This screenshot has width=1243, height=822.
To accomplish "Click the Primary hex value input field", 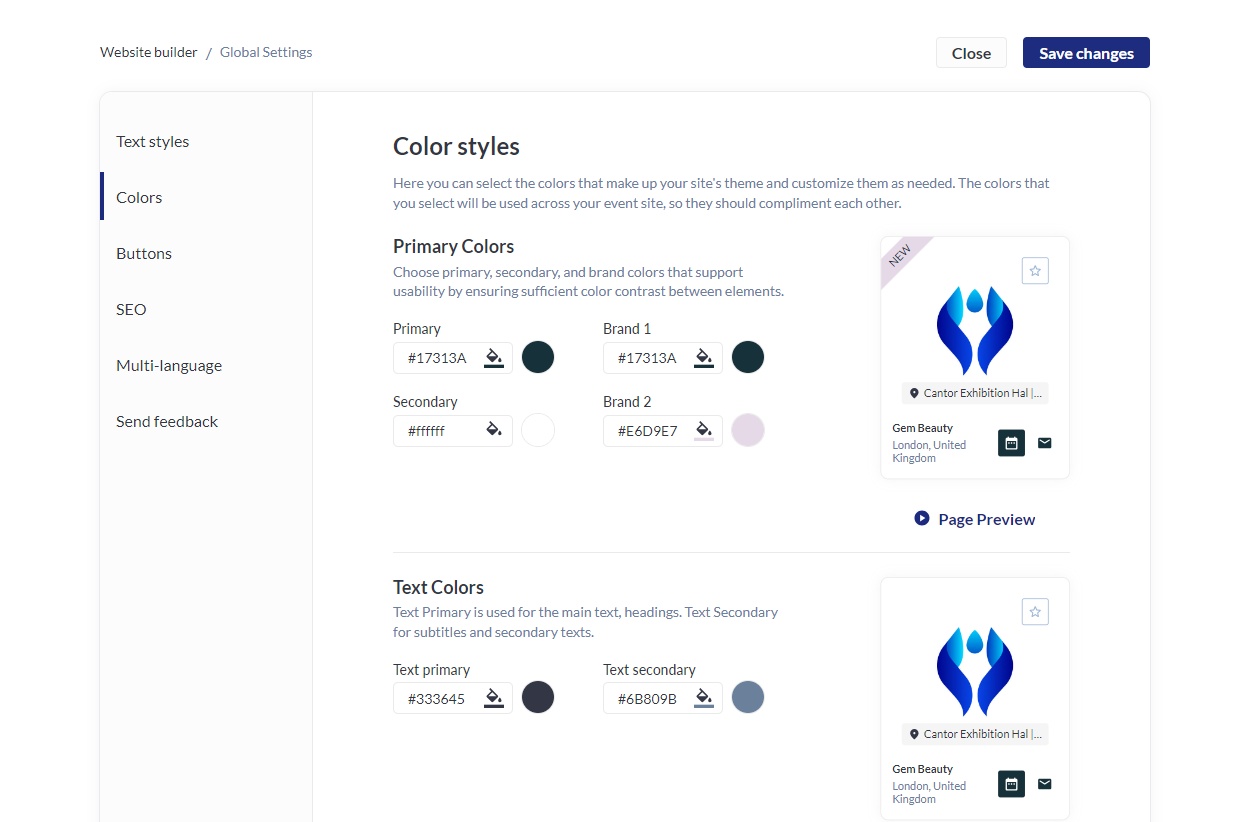I will [x=438, y=357].
